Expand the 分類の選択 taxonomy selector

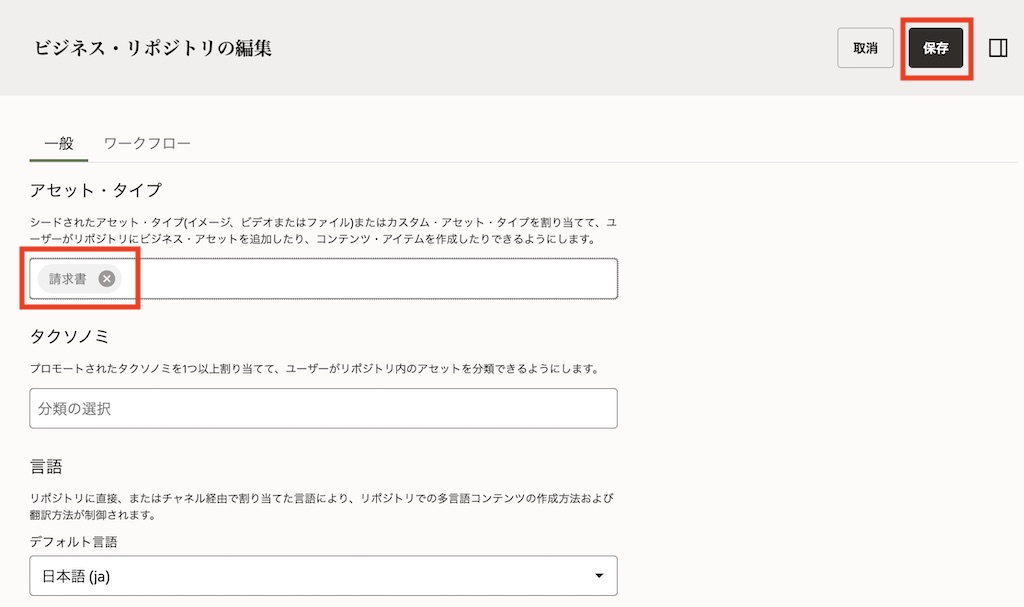(x=320, y=408)
